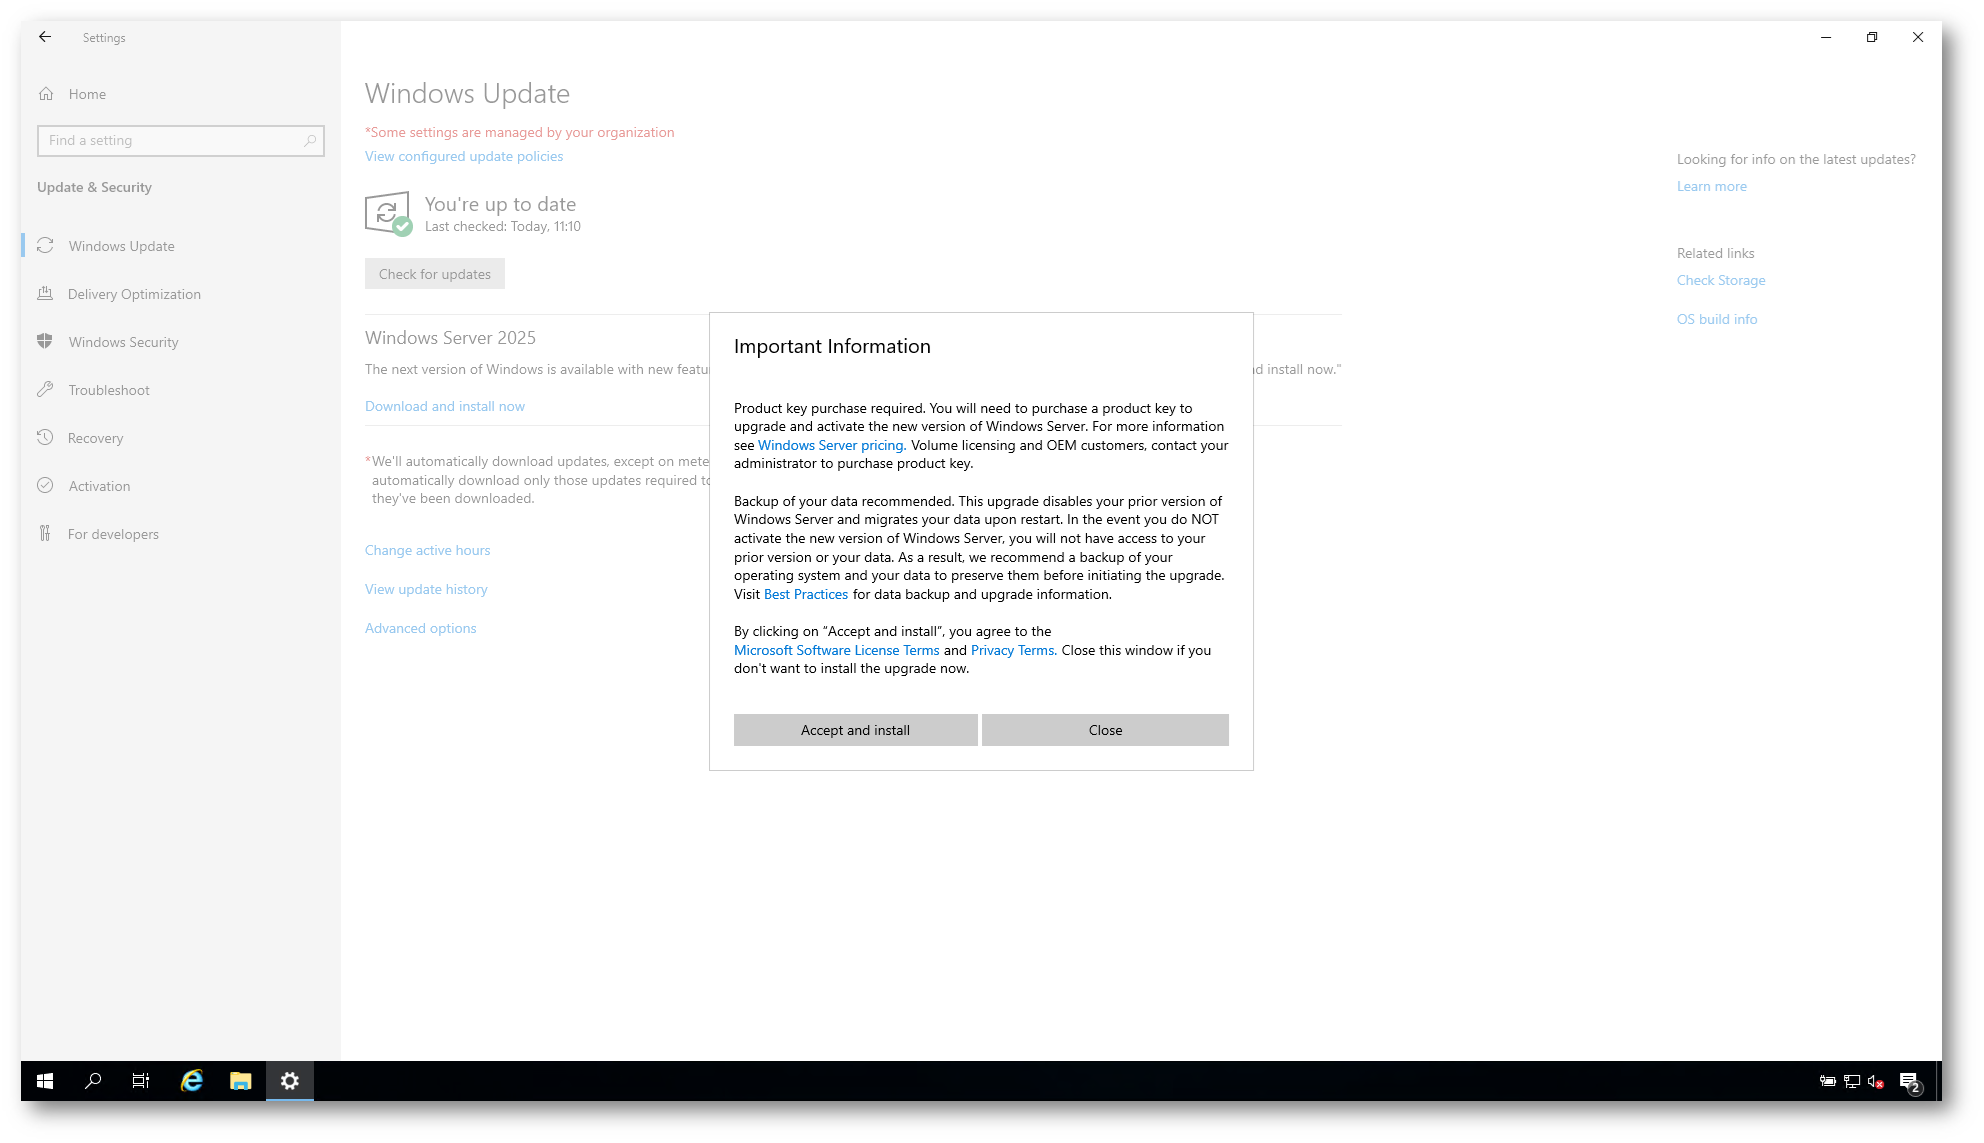Screen dimensions: 1984x1143
Task: Click the back arrow in Settings
Action: click(45, 37)
